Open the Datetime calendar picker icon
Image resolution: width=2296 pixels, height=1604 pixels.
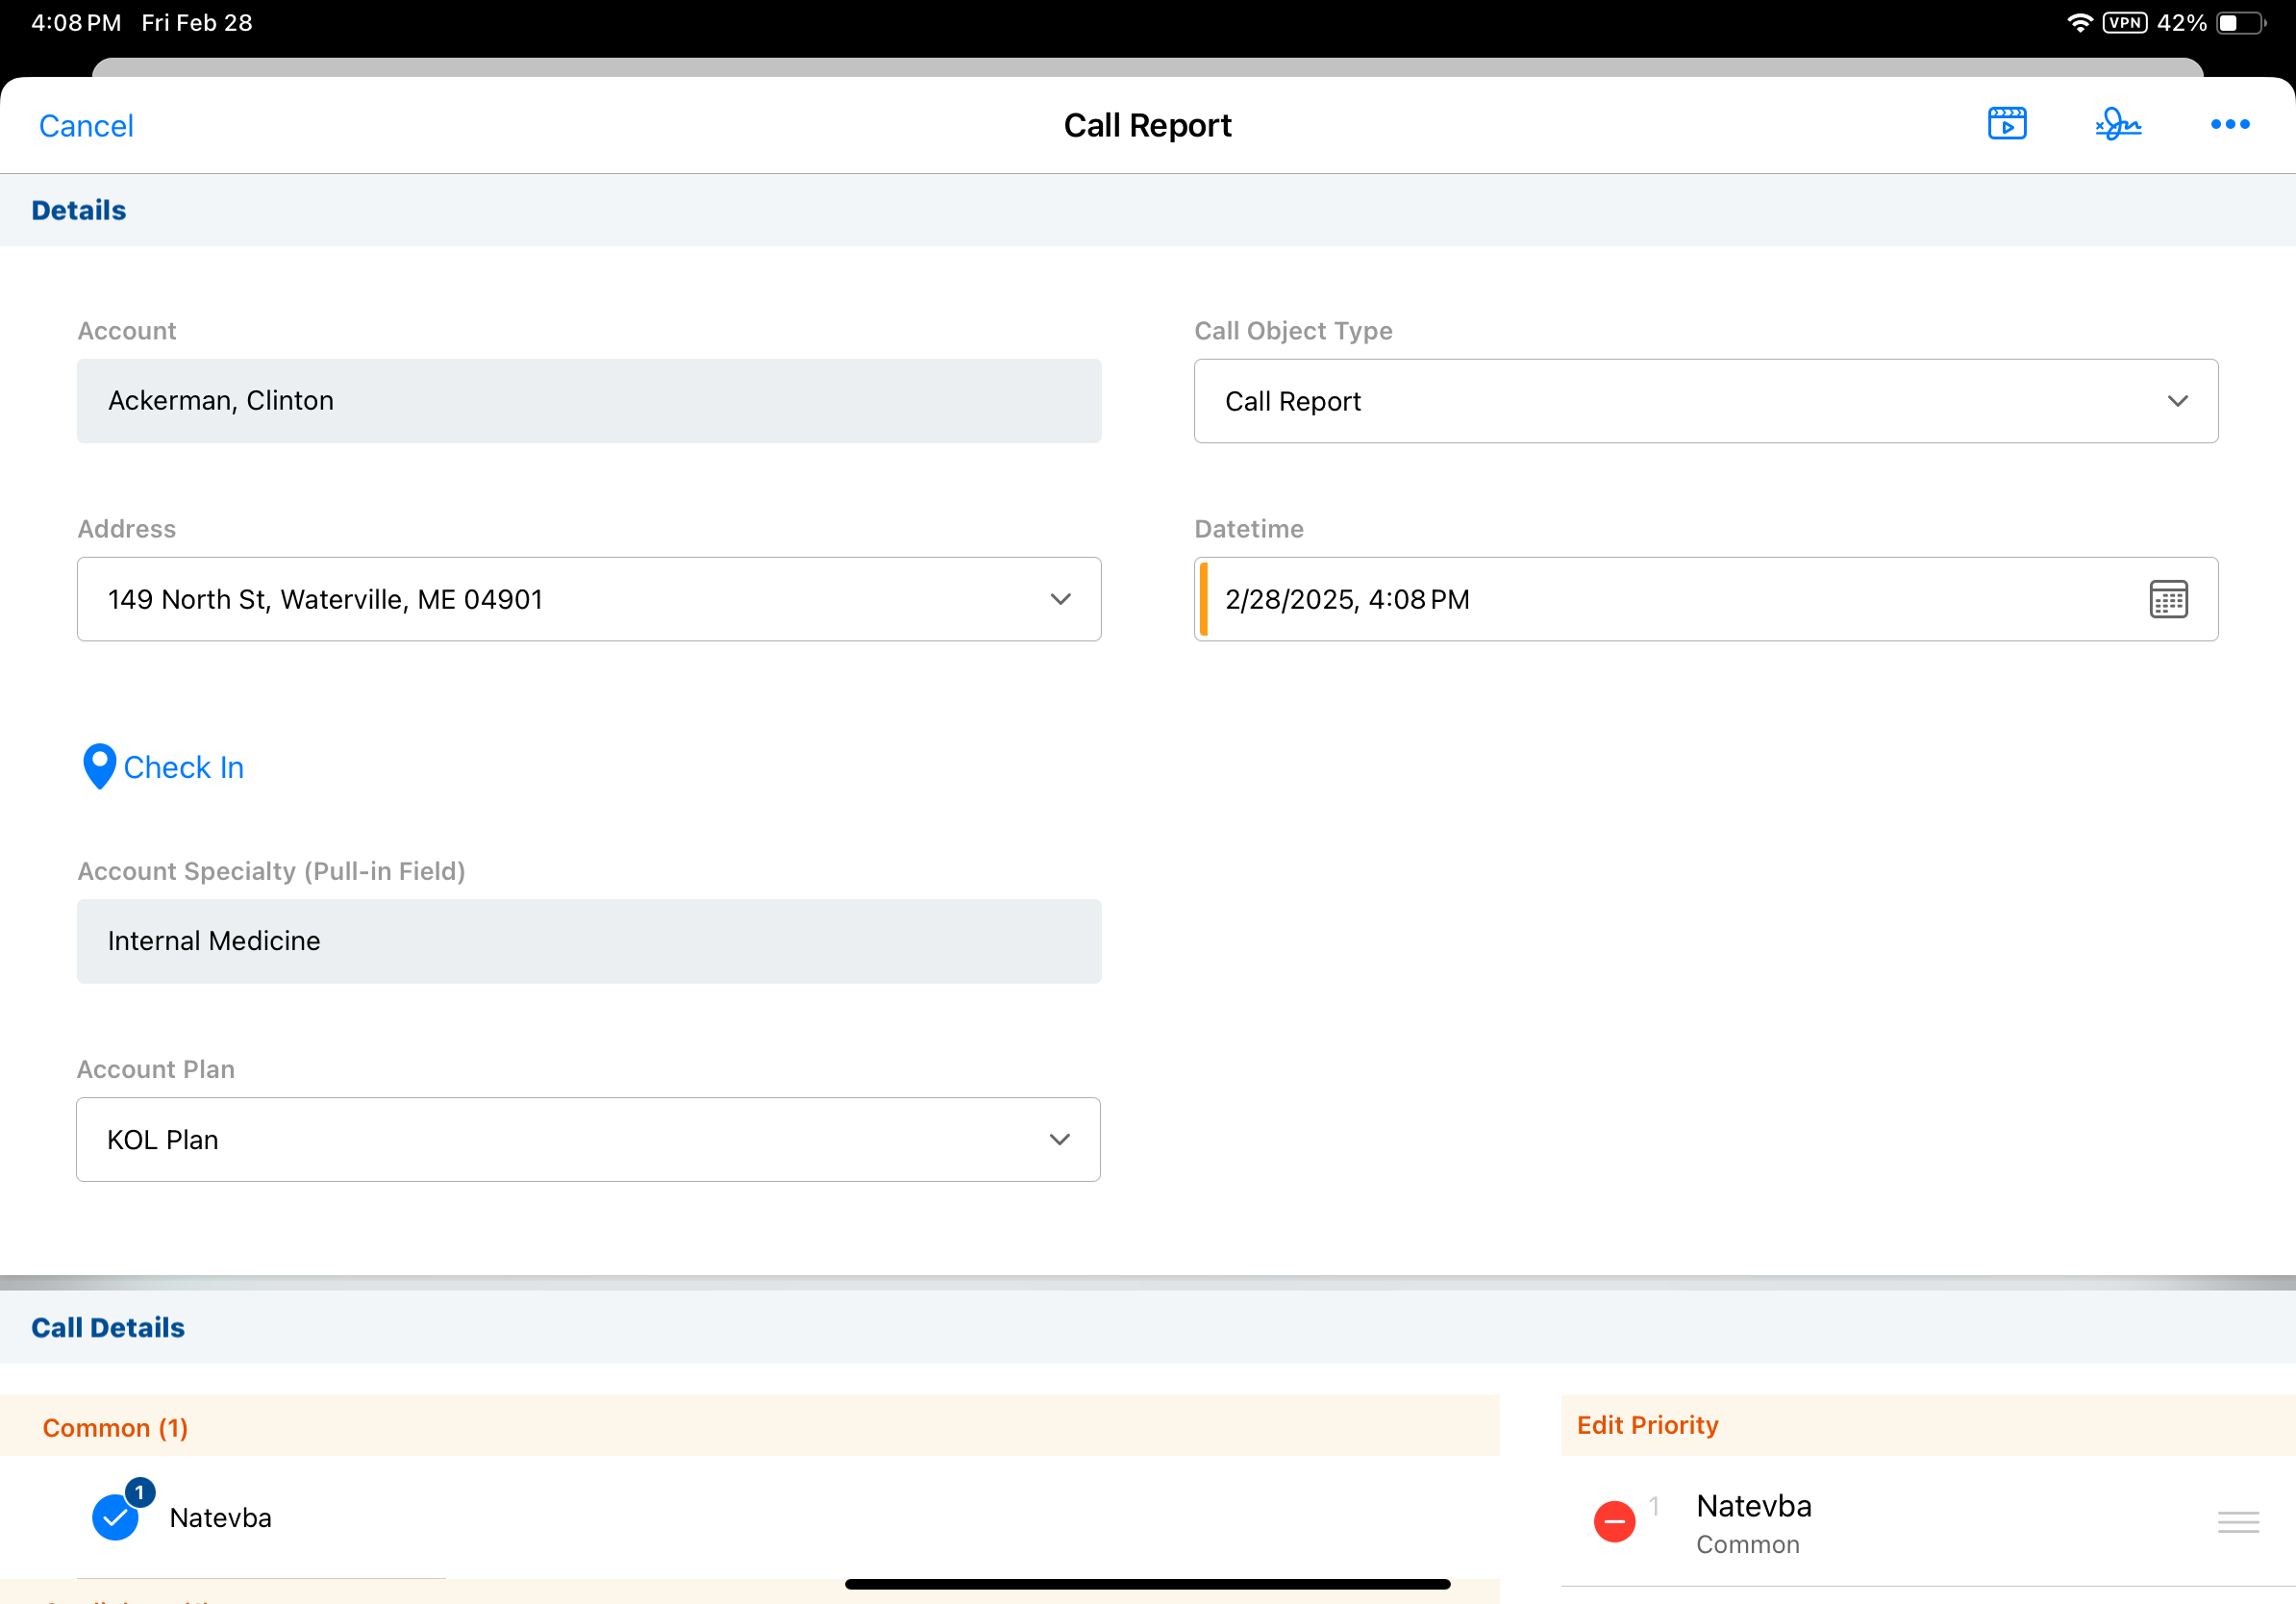click(x=2168, y=599)
